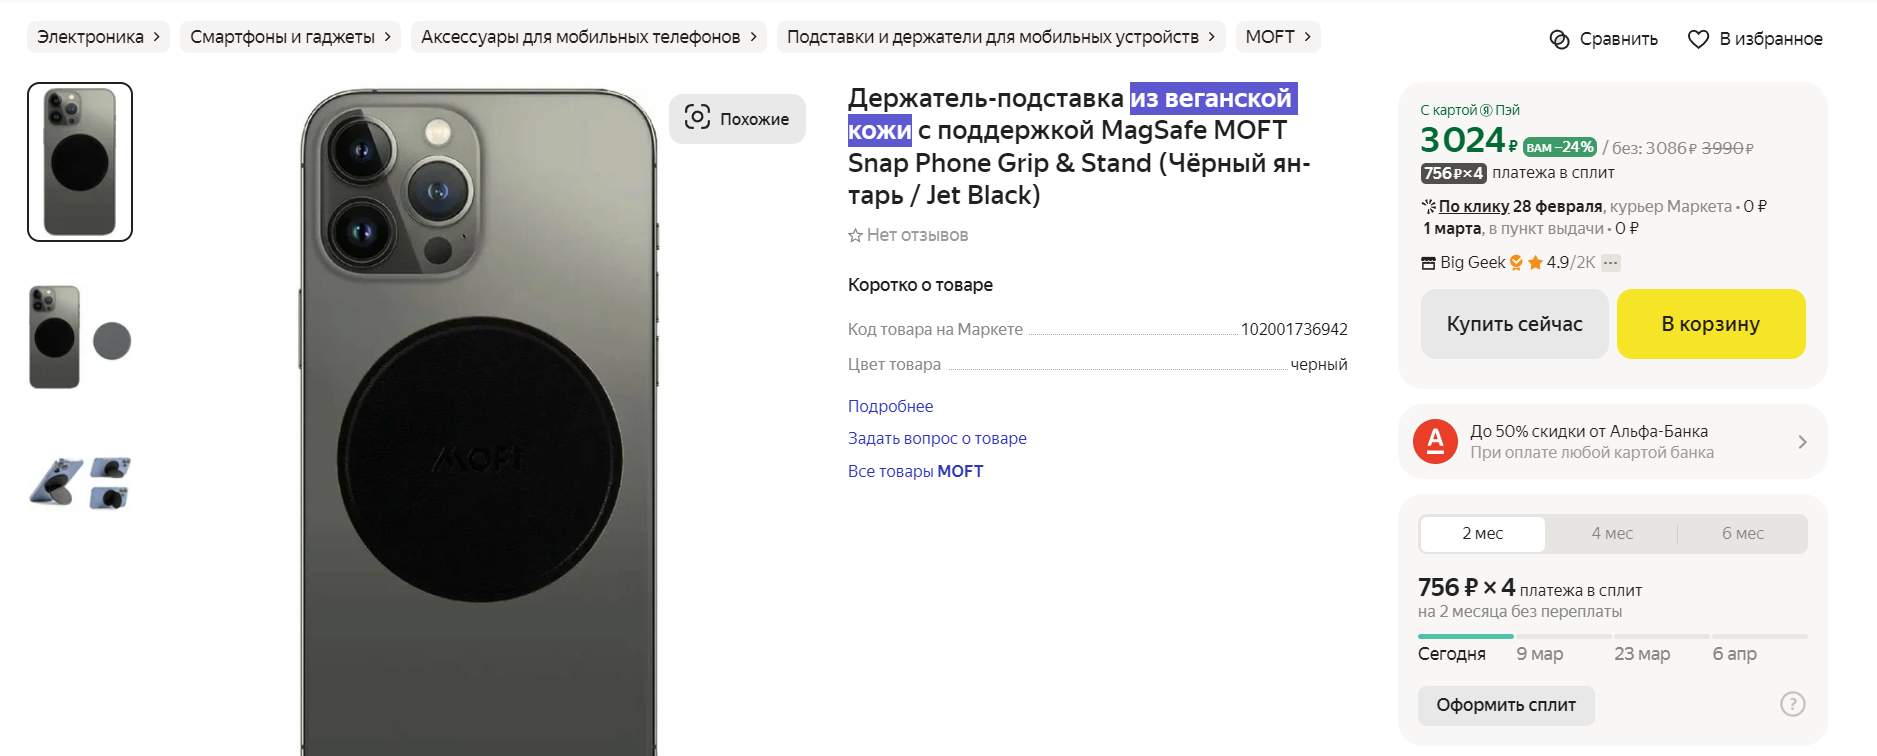Go to Аксессуары для мобильных телефонов breadcrumb

(589, 37)
